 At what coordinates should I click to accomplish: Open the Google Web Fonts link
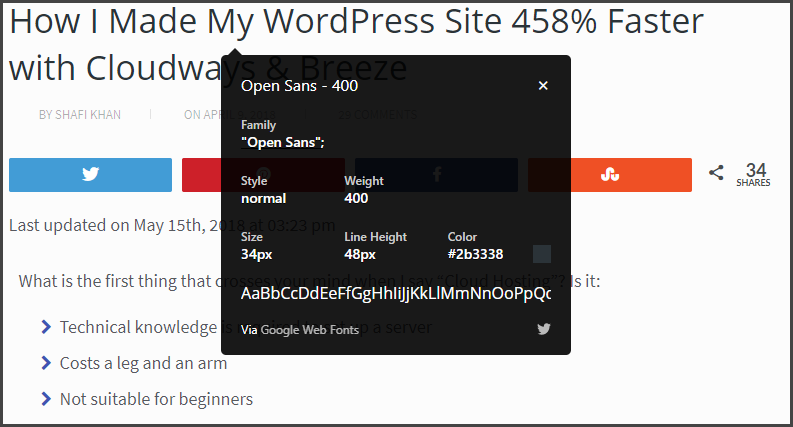click(310, 330)
